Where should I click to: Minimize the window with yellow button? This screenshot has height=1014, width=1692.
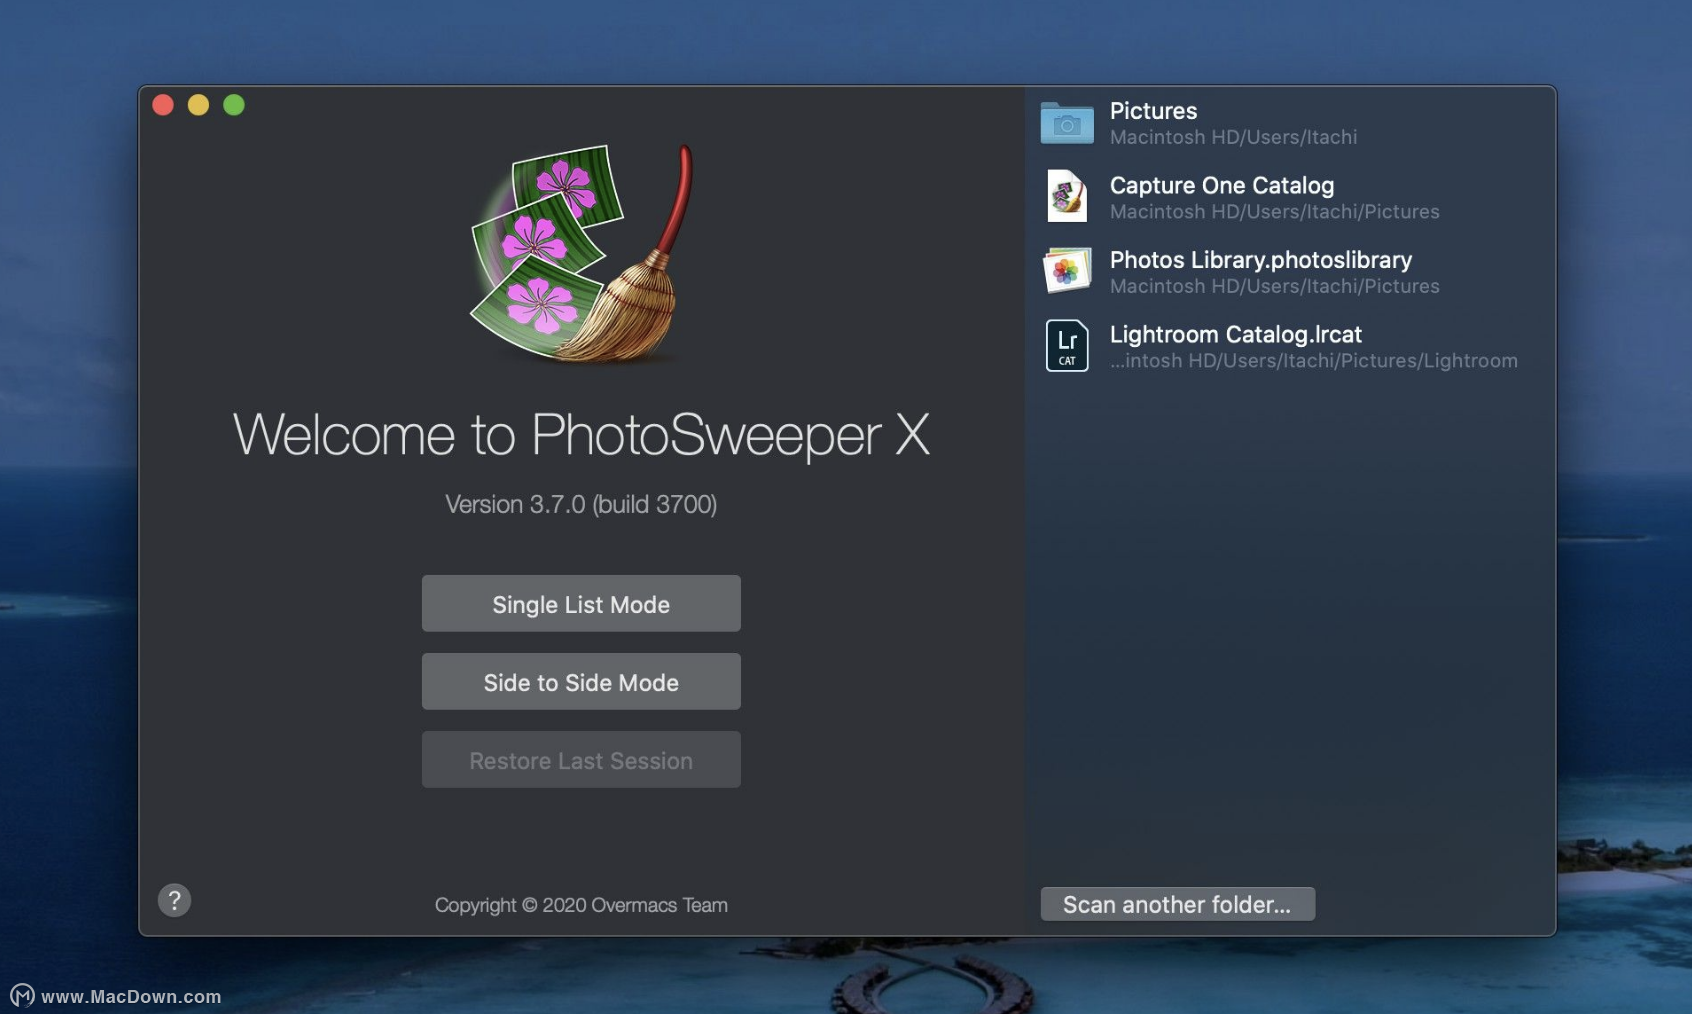198,105
